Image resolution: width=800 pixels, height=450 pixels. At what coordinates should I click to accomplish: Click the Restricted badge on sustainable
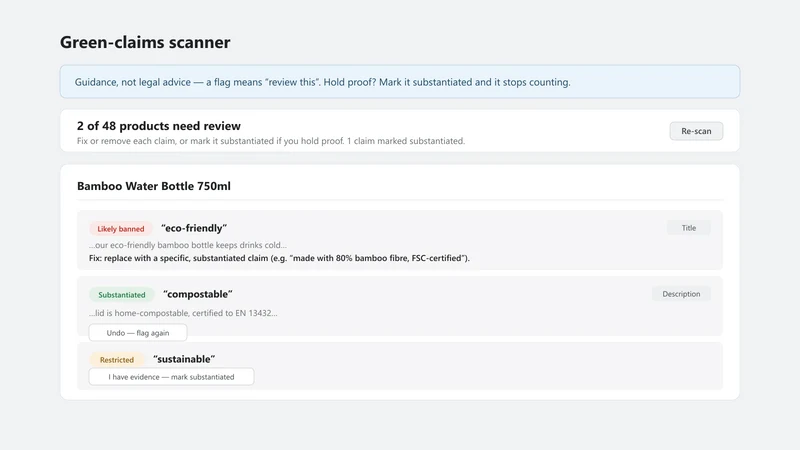(x=117, y=360)
